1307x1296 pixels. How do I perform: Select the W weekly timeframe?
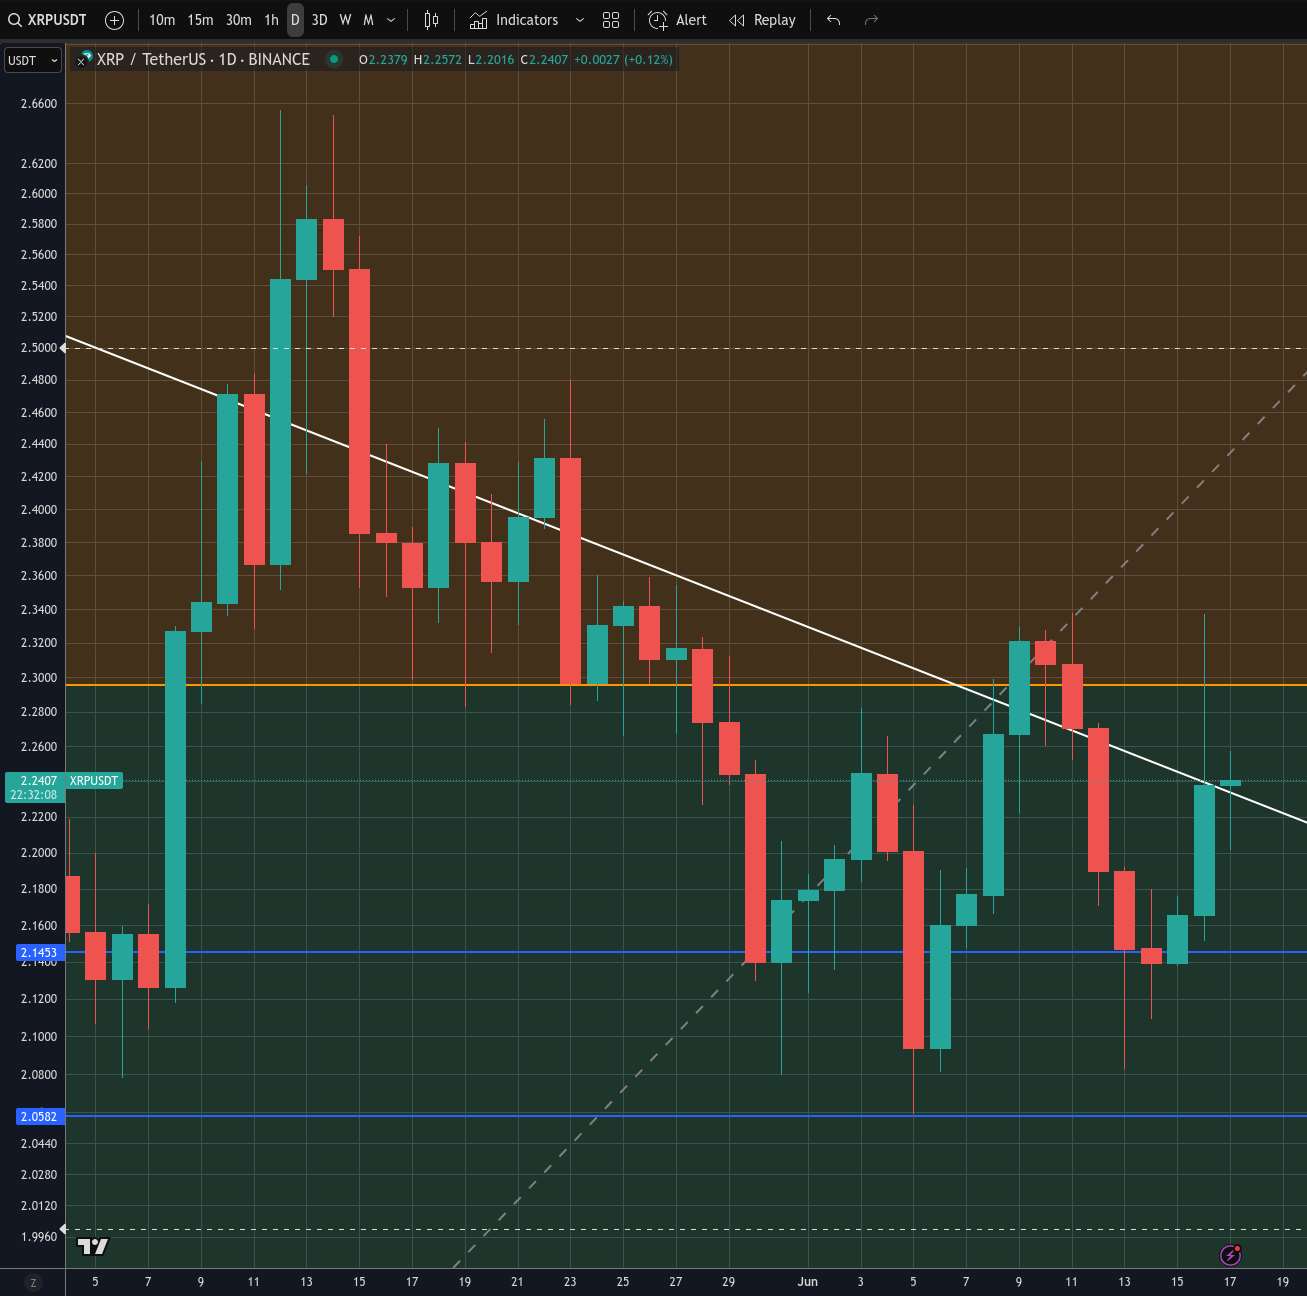click(x=345, y=20)
